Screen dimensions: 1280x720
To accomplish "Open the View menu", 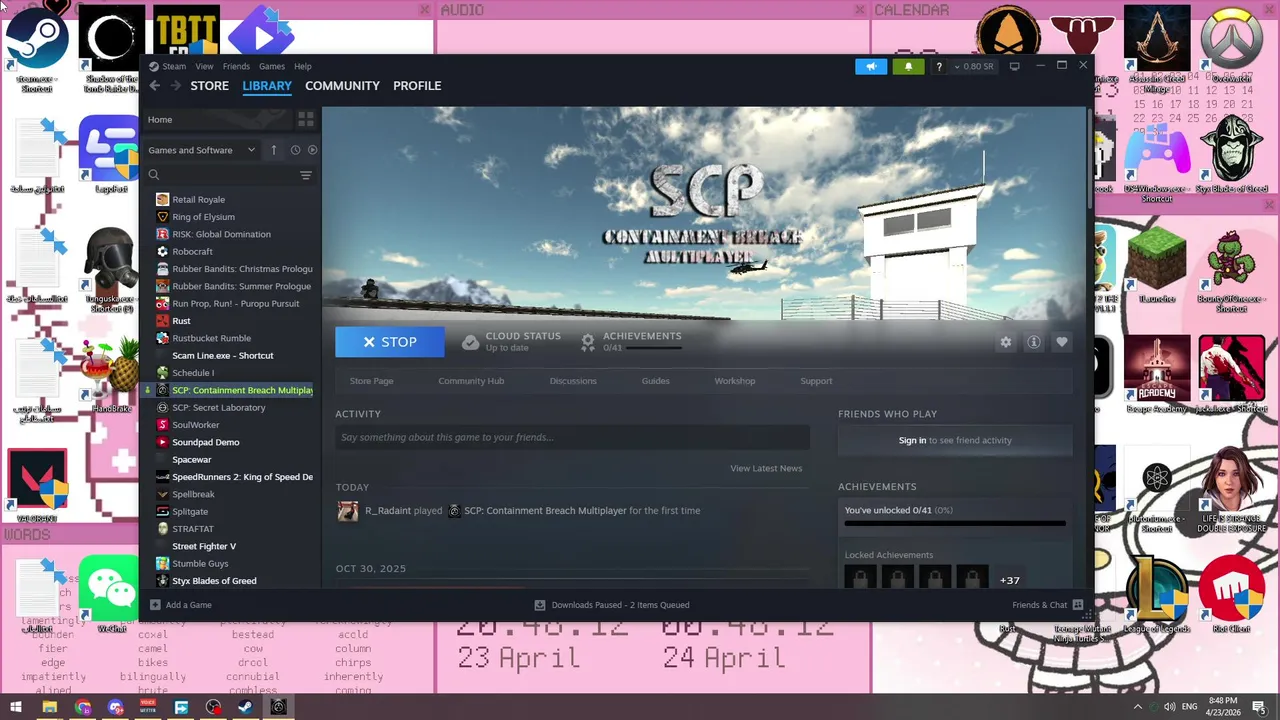I will pyautogui.click(x=204, y=66).
